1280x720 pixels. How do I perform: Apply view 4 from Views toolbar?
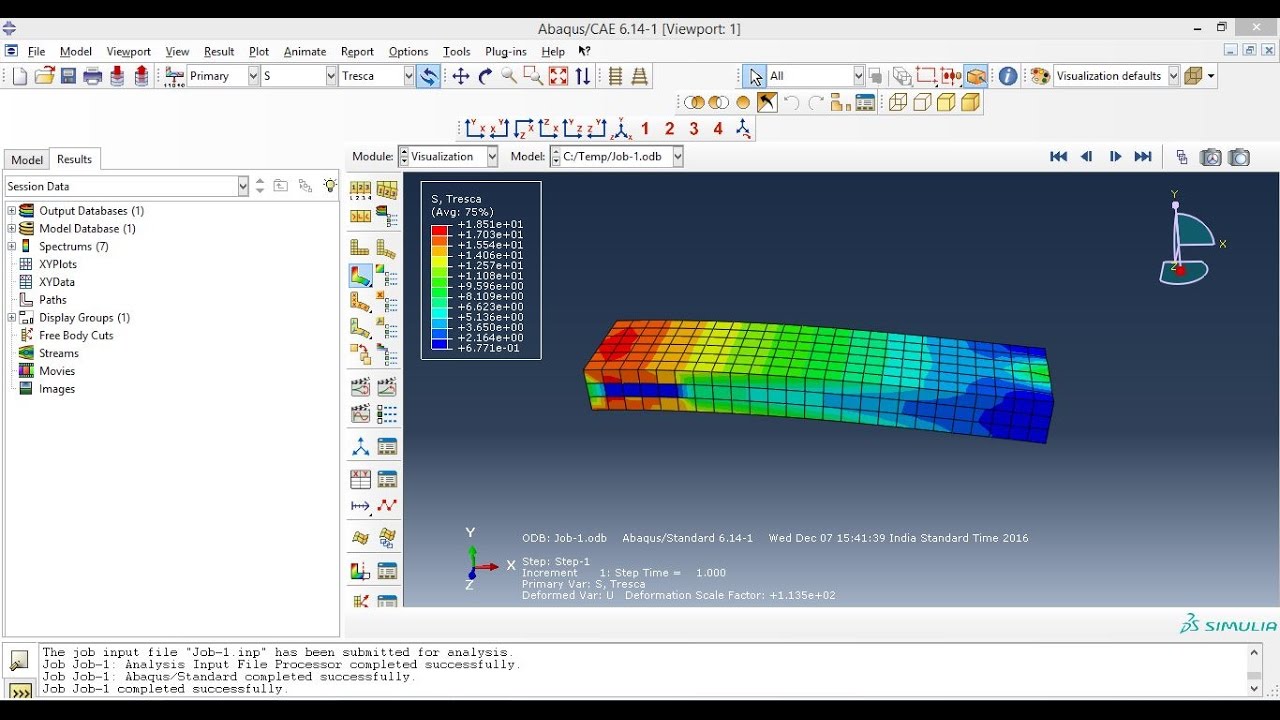718,128
